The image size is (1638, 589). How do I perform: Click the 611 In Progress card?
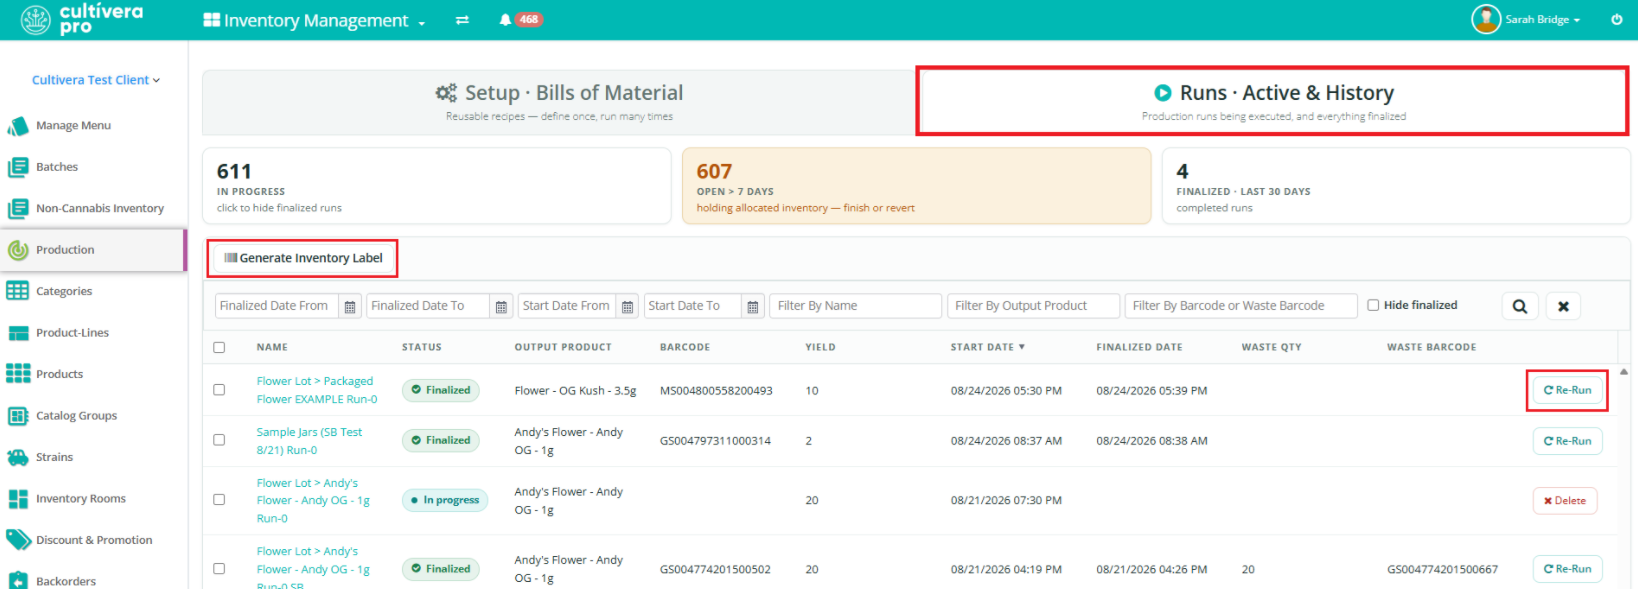pos(436,186)
